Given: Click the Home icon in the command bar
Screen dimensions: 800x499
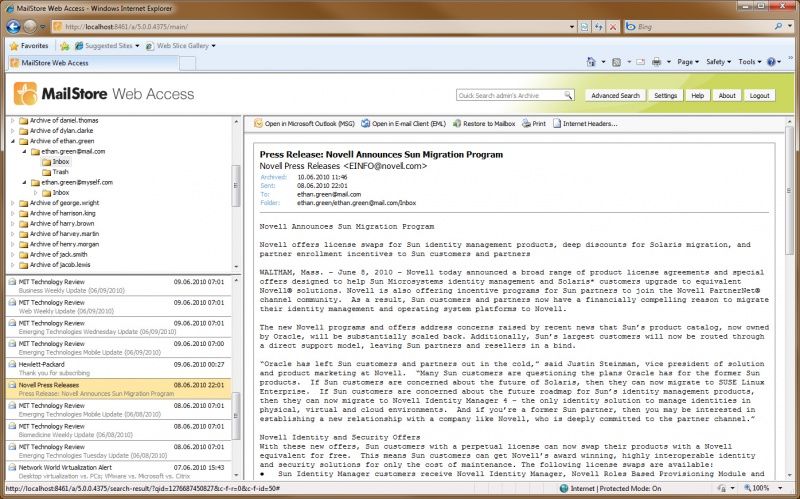Looking at the screenshot, I should [x=591, y=62].
